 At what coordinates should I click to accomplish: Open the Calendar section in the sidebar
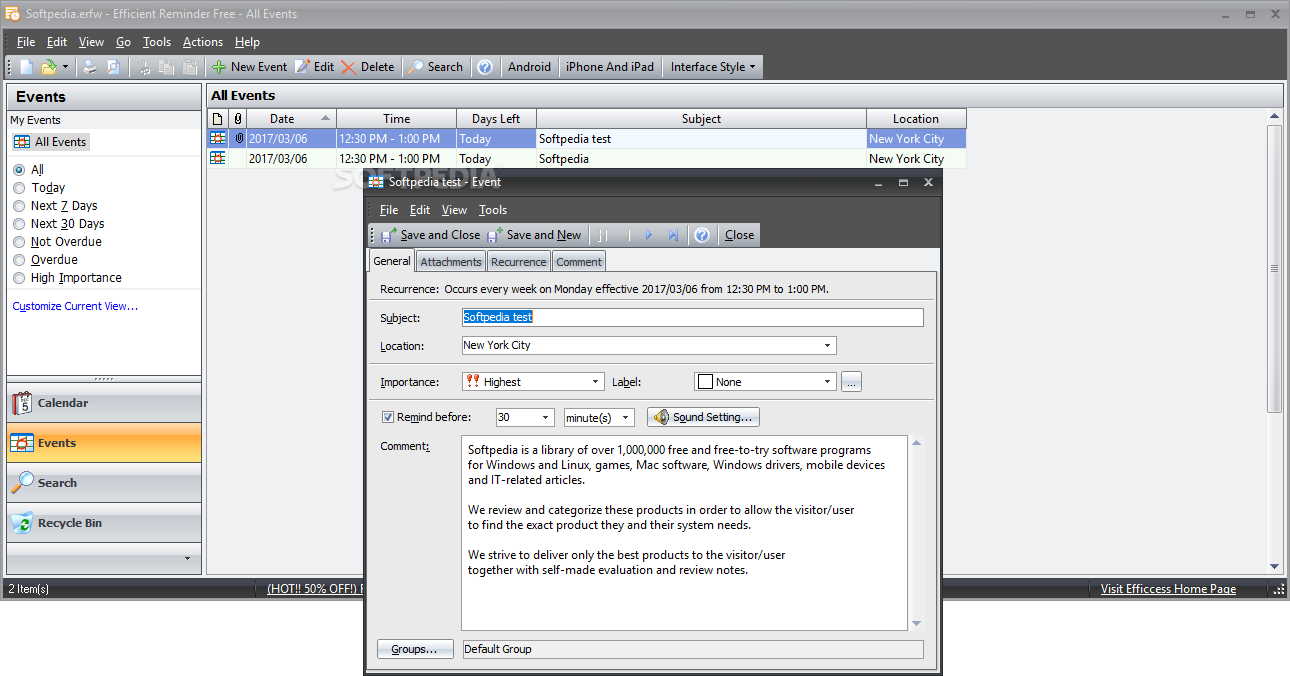click(104, 403)
